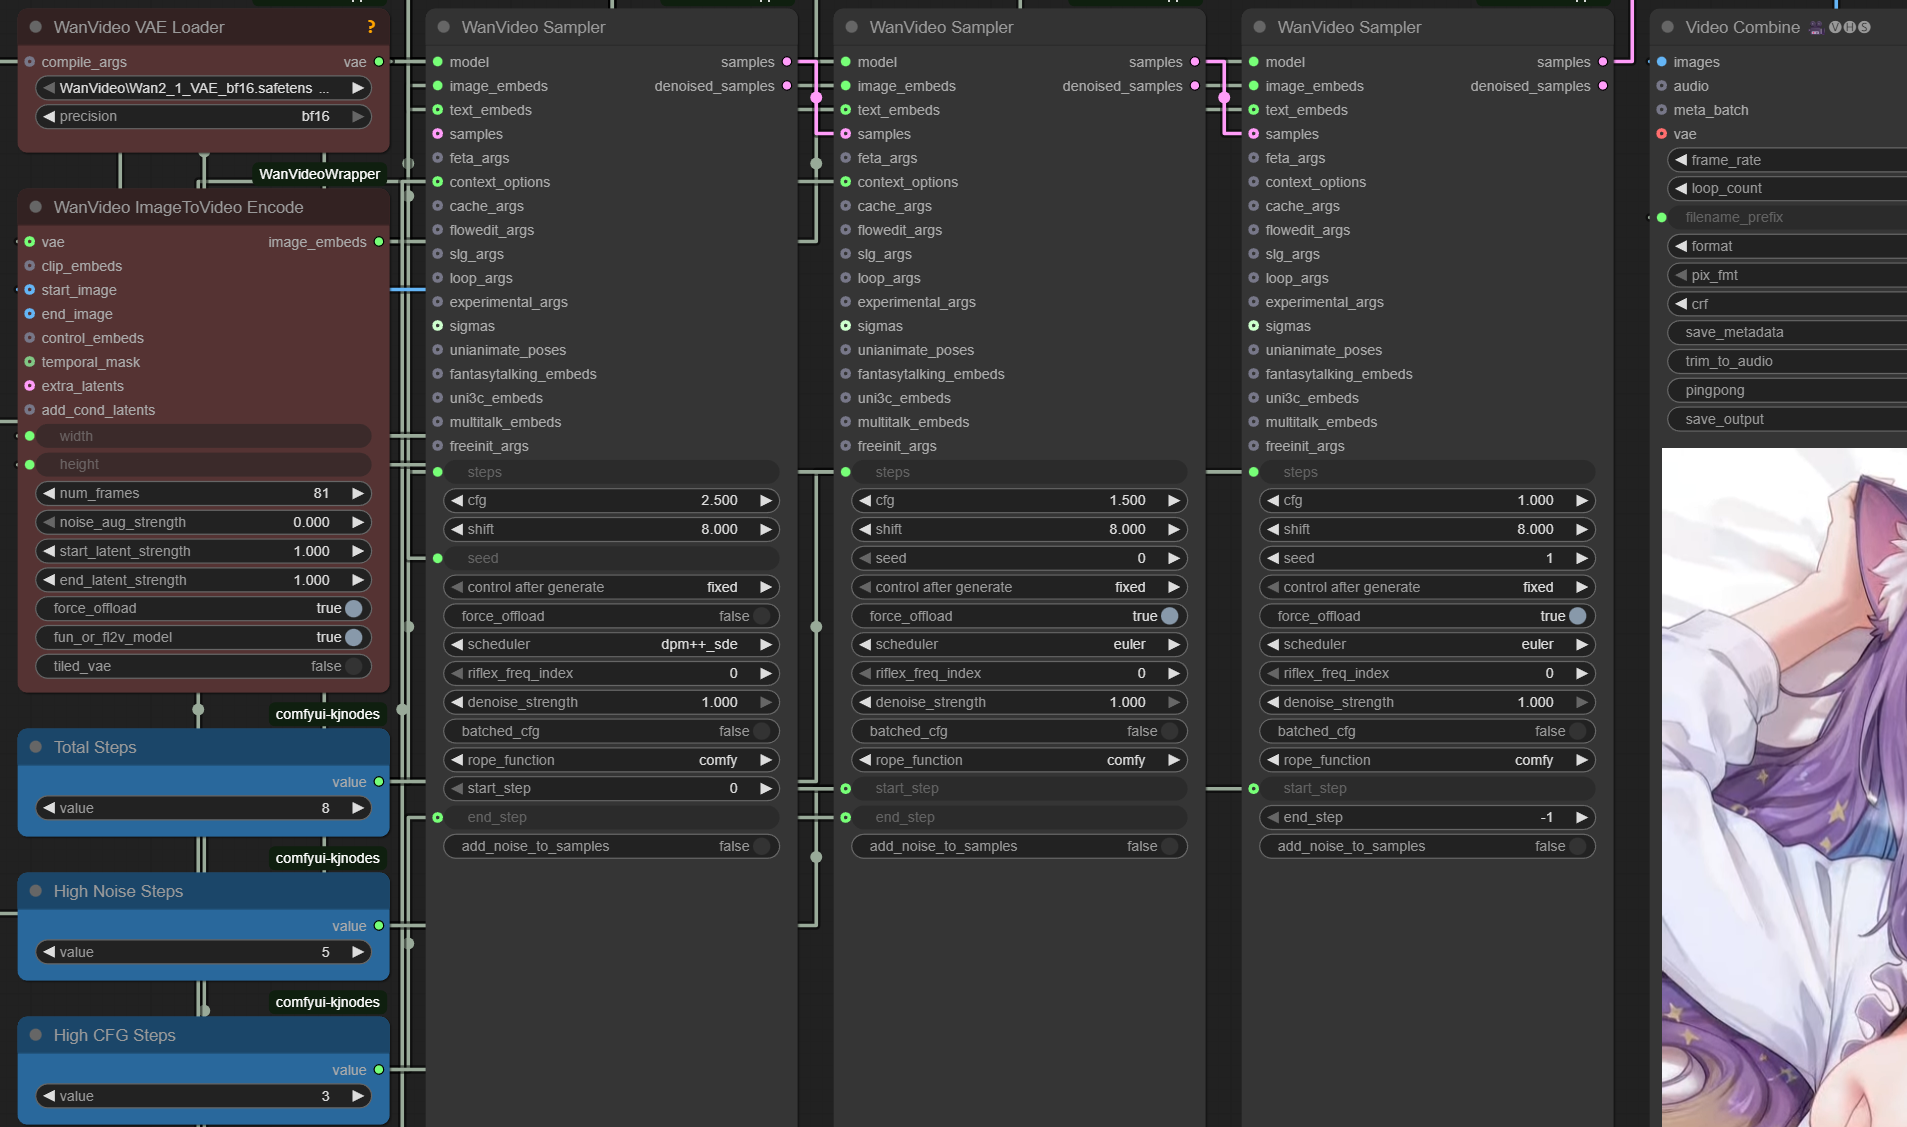Click the VHS badge on Video Combine title

tap(1849, 27)
